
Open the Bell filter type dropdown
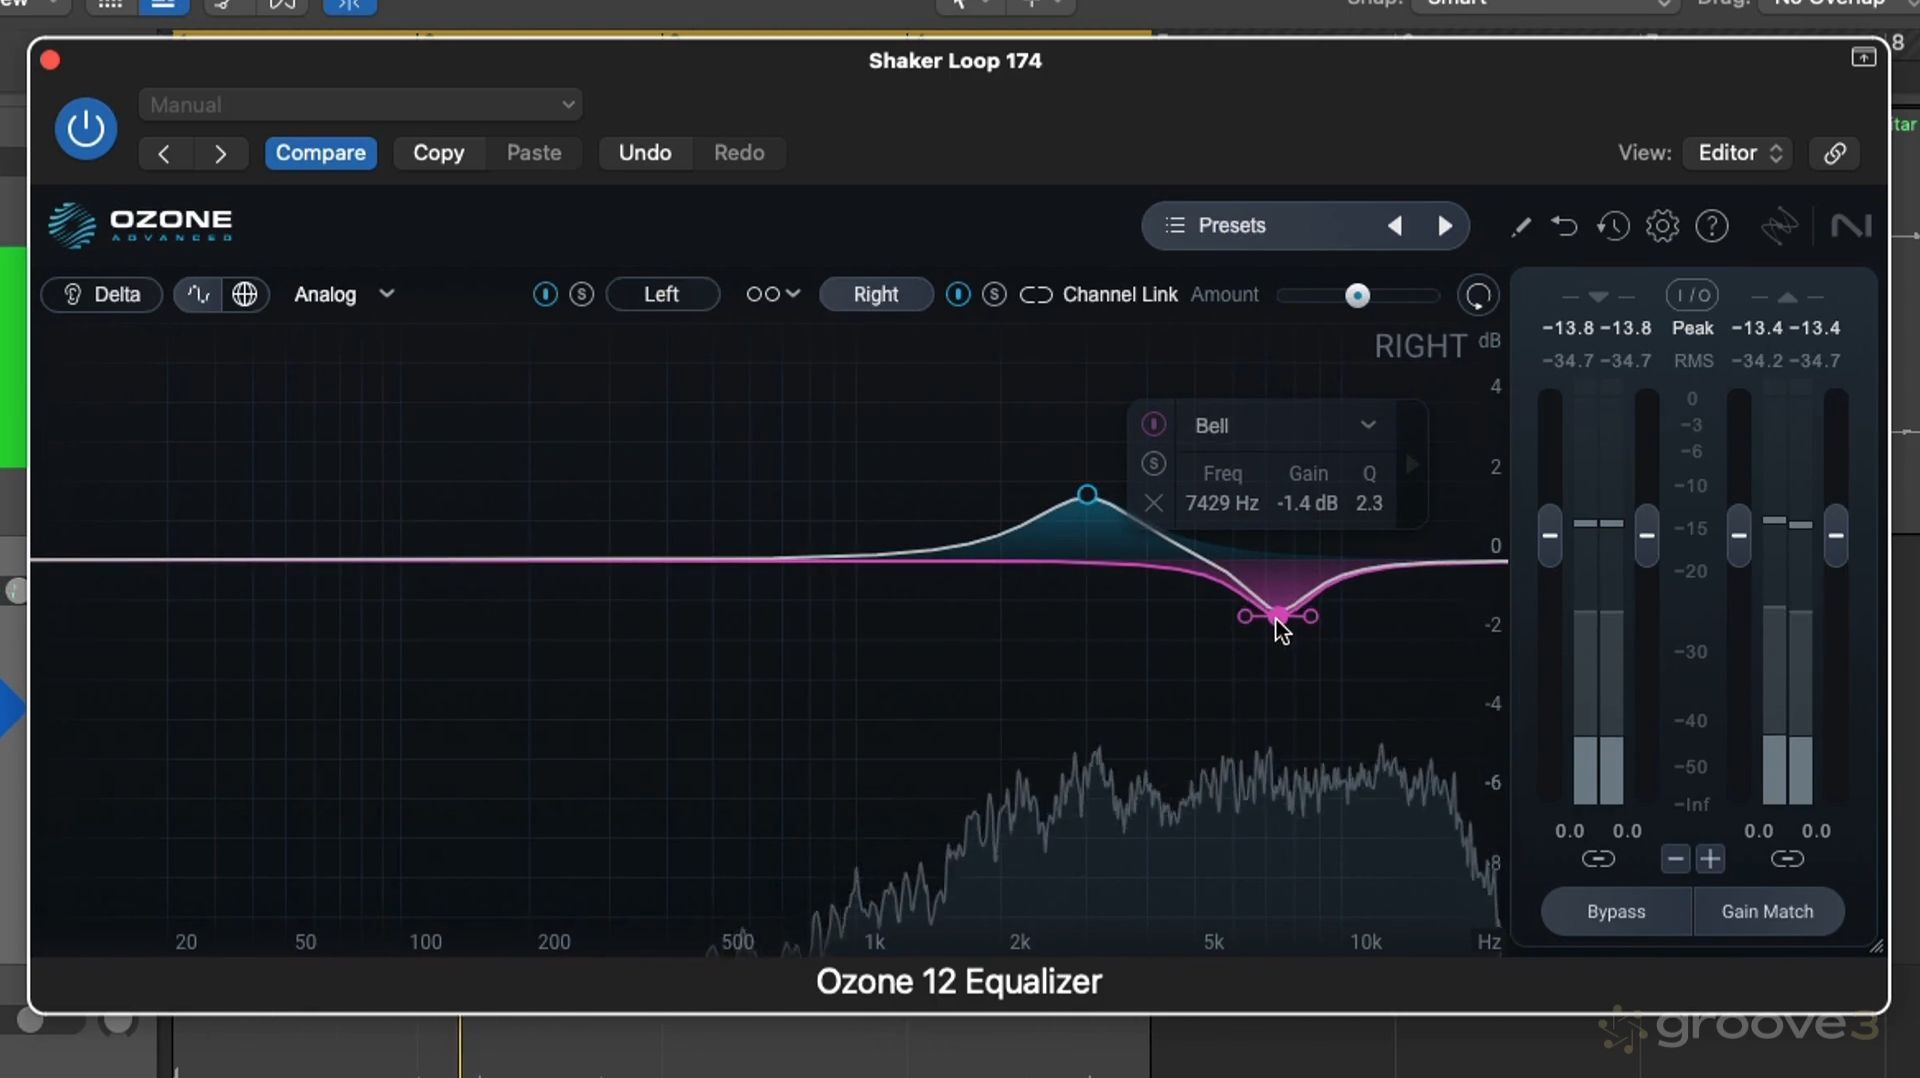1286,426
